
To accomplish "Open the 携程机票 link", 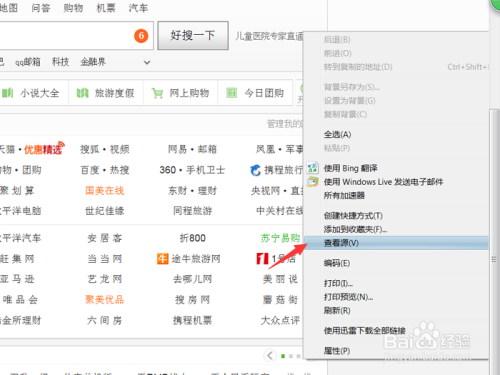I will 192,320.
